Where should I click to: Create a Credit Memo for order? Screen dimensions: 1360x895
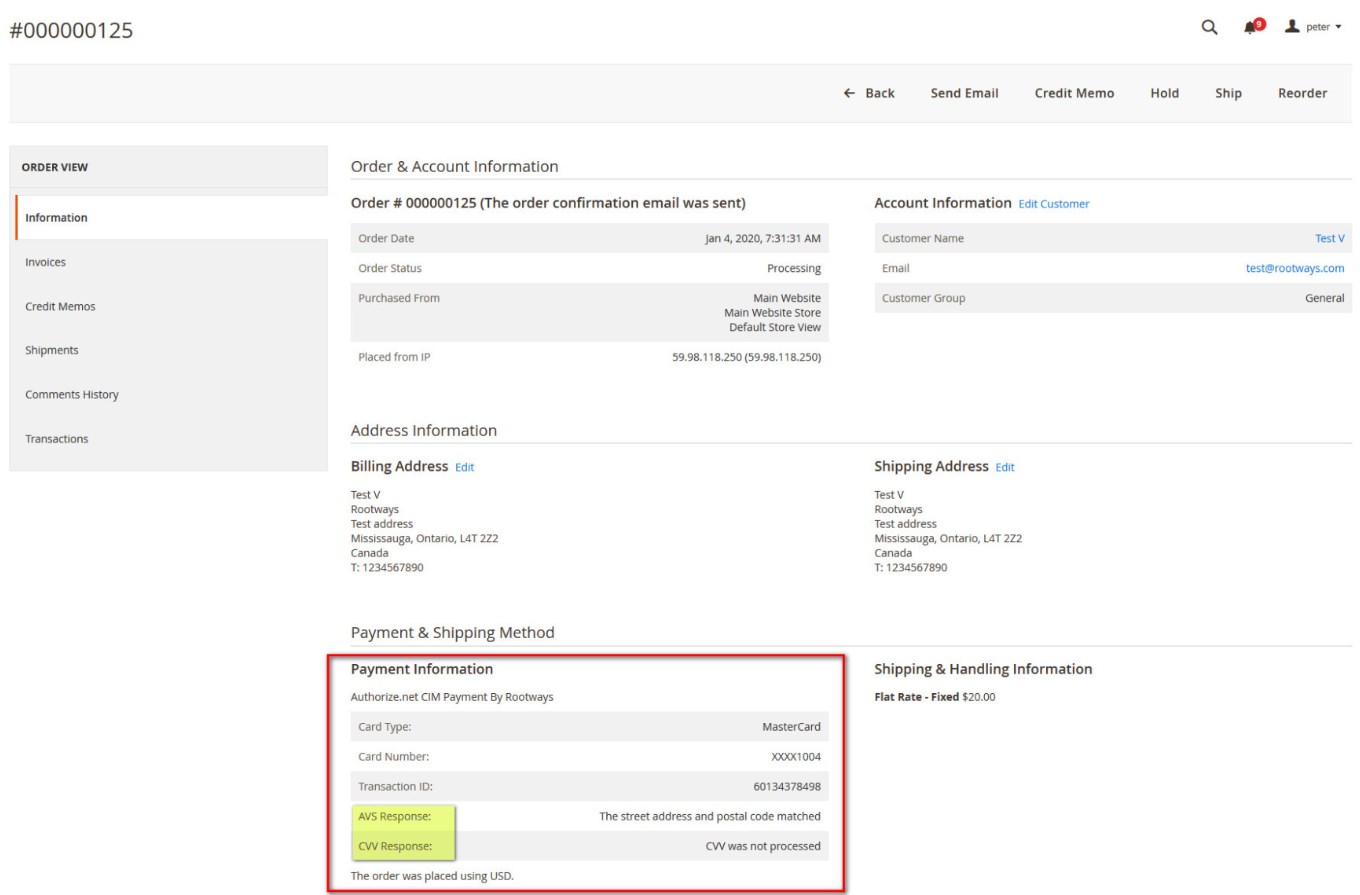[x=1074, y=93]
